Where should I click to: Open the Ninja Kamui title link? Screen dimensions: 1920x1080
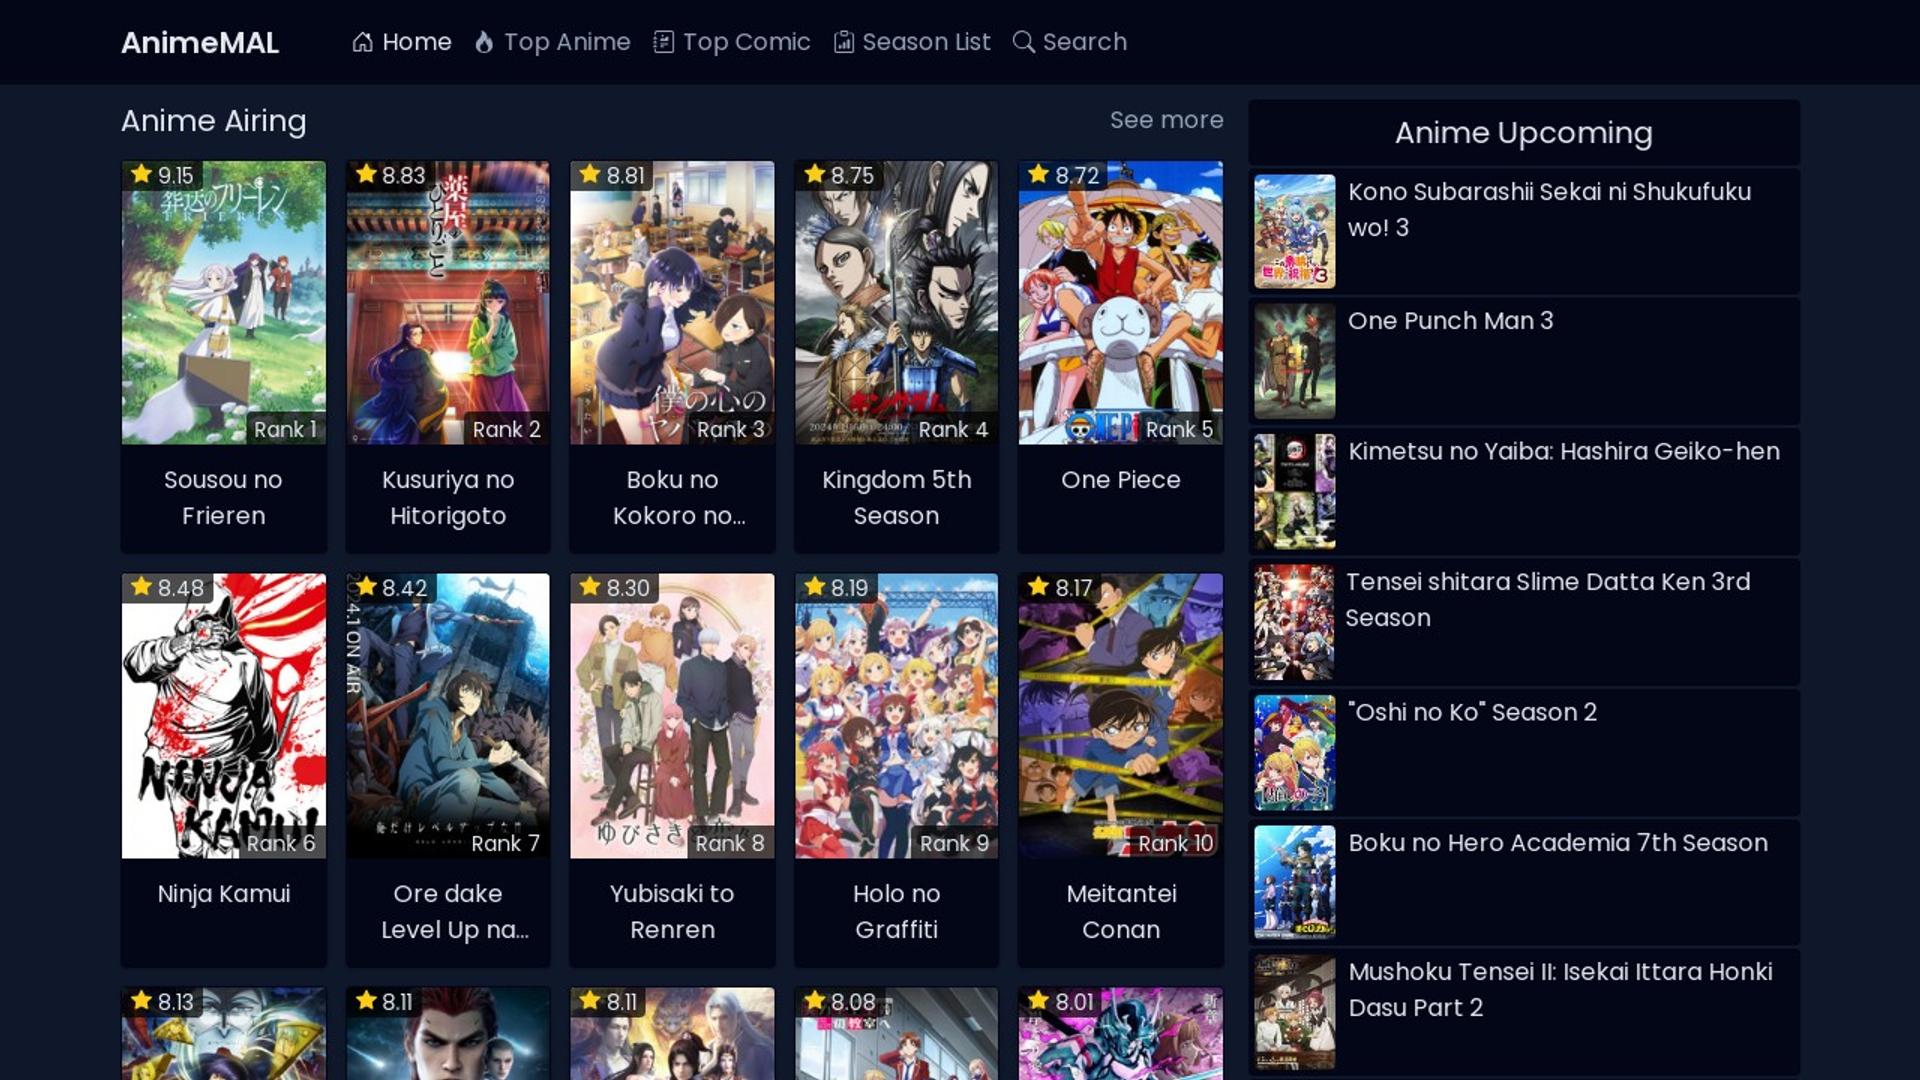point(223,894)
